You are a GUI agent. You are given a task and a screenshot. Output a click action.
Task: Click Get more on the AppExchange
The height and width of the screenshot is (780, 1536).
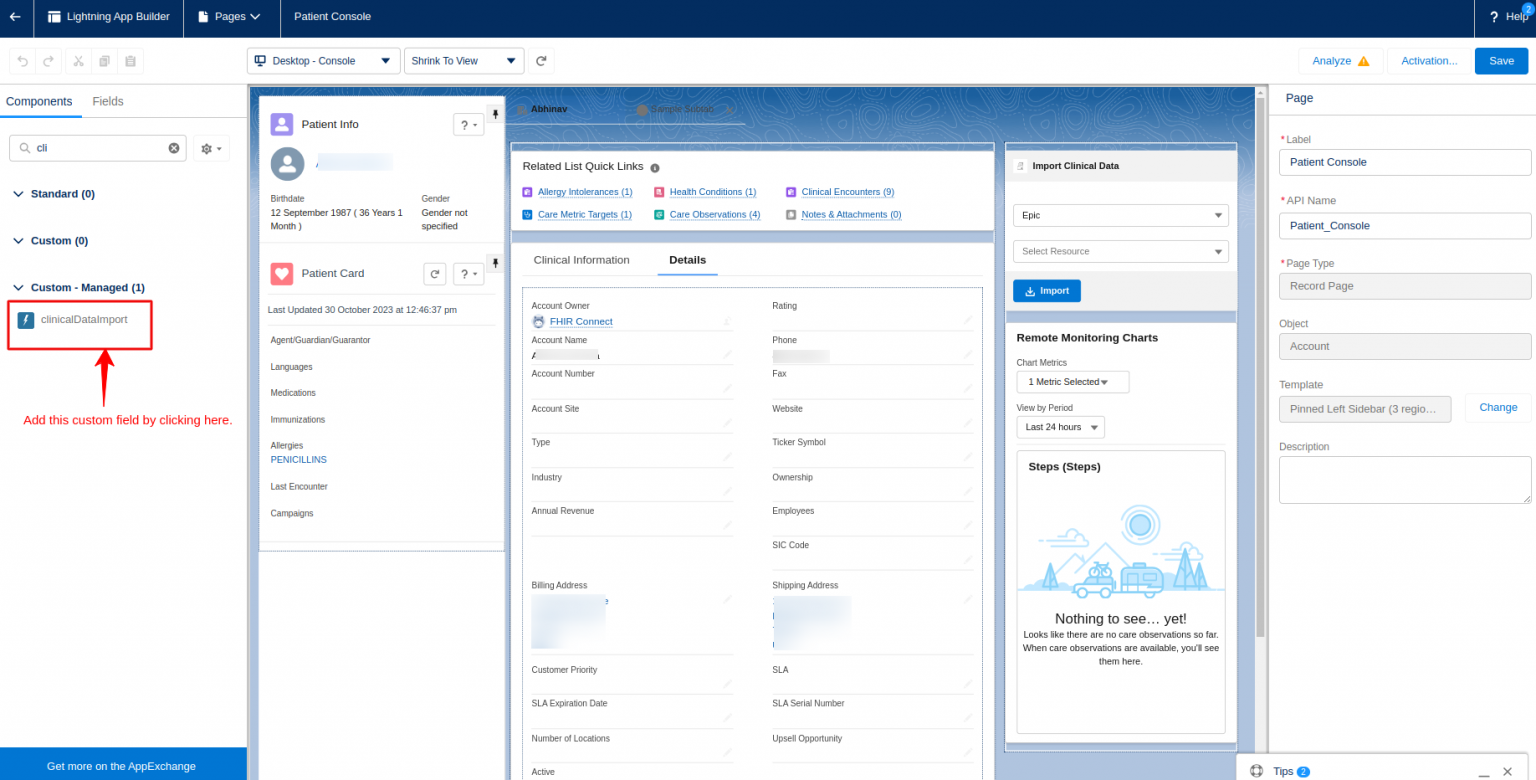tap(122, 766)
